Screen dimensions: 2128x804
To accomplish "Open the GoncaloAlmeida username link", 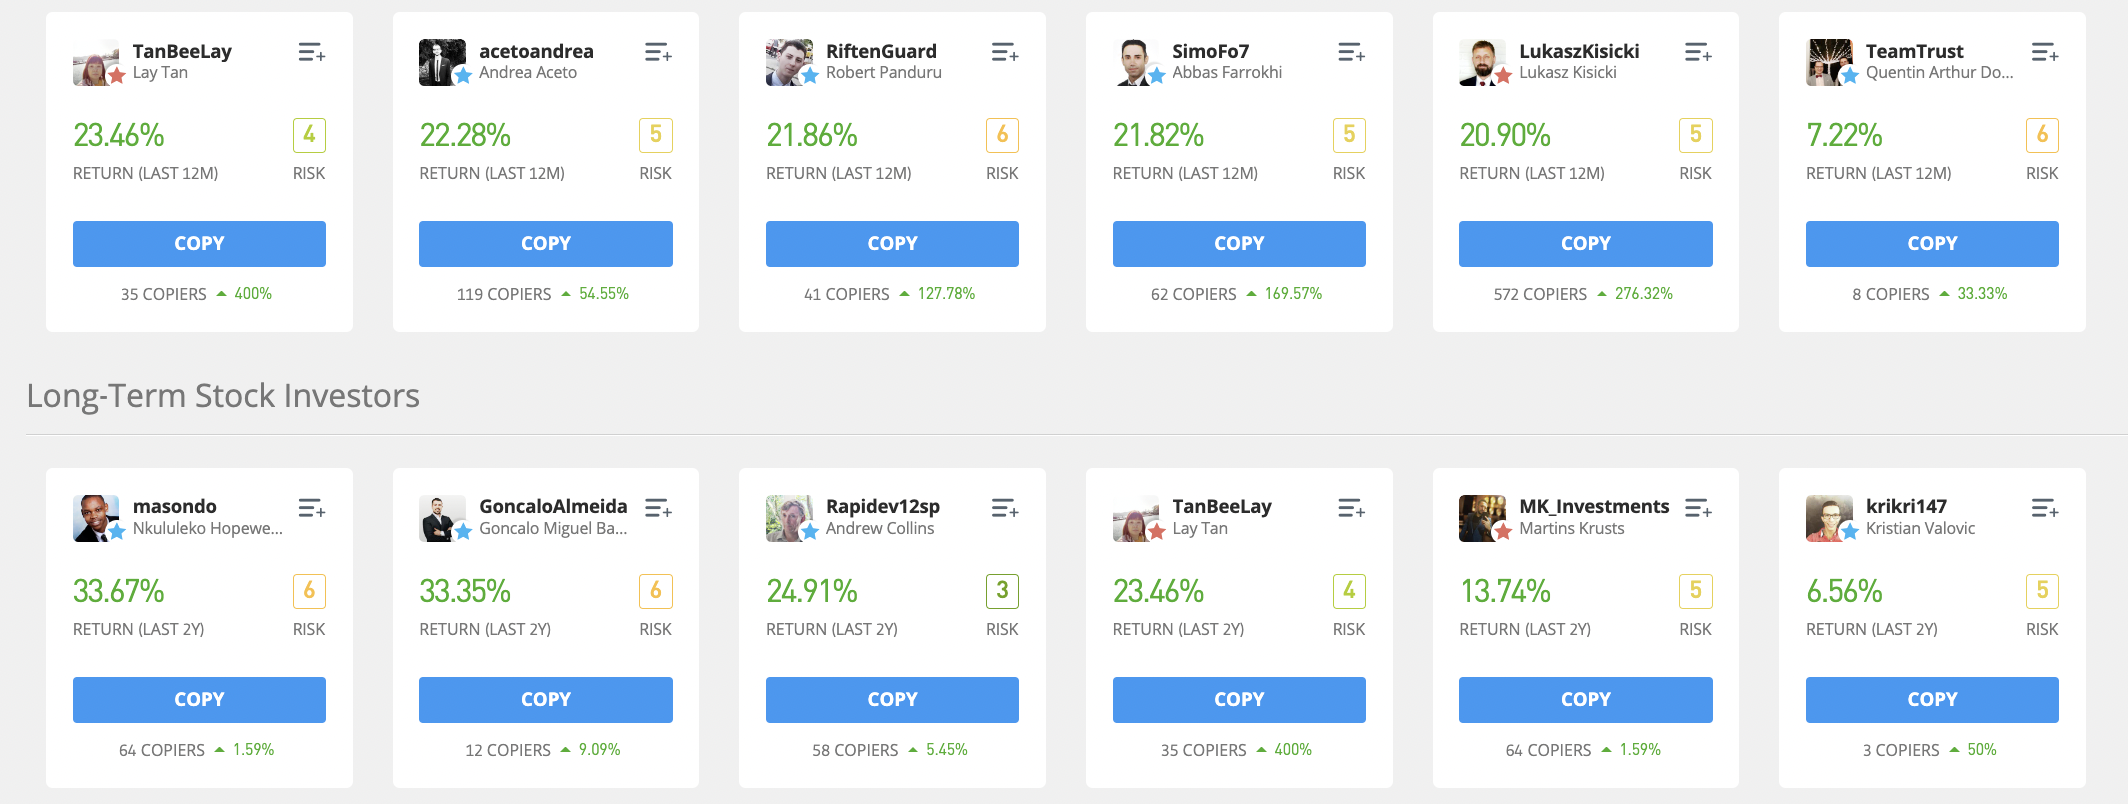I will (553, 506).
